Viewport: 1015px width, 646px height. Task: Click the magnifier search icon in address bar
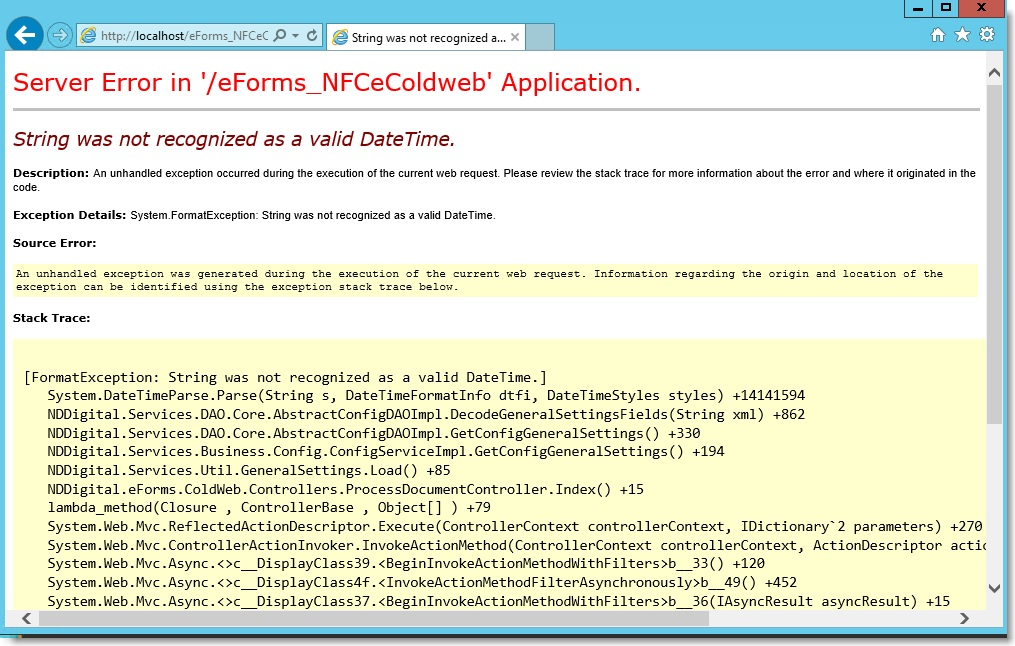[x=280, y=36]
